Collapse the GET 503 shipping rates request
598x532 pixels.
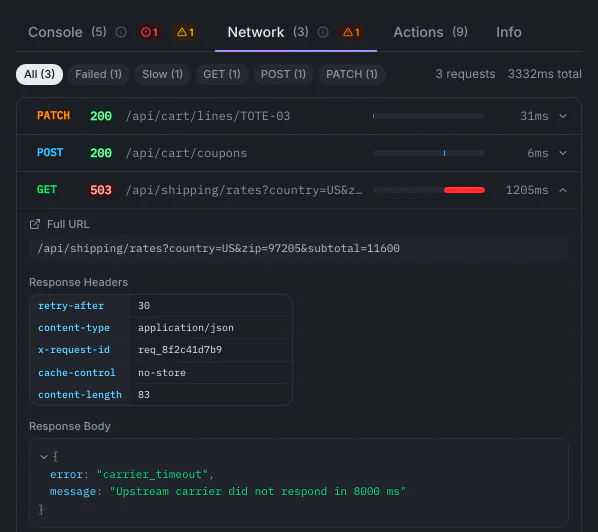[299, 190]
